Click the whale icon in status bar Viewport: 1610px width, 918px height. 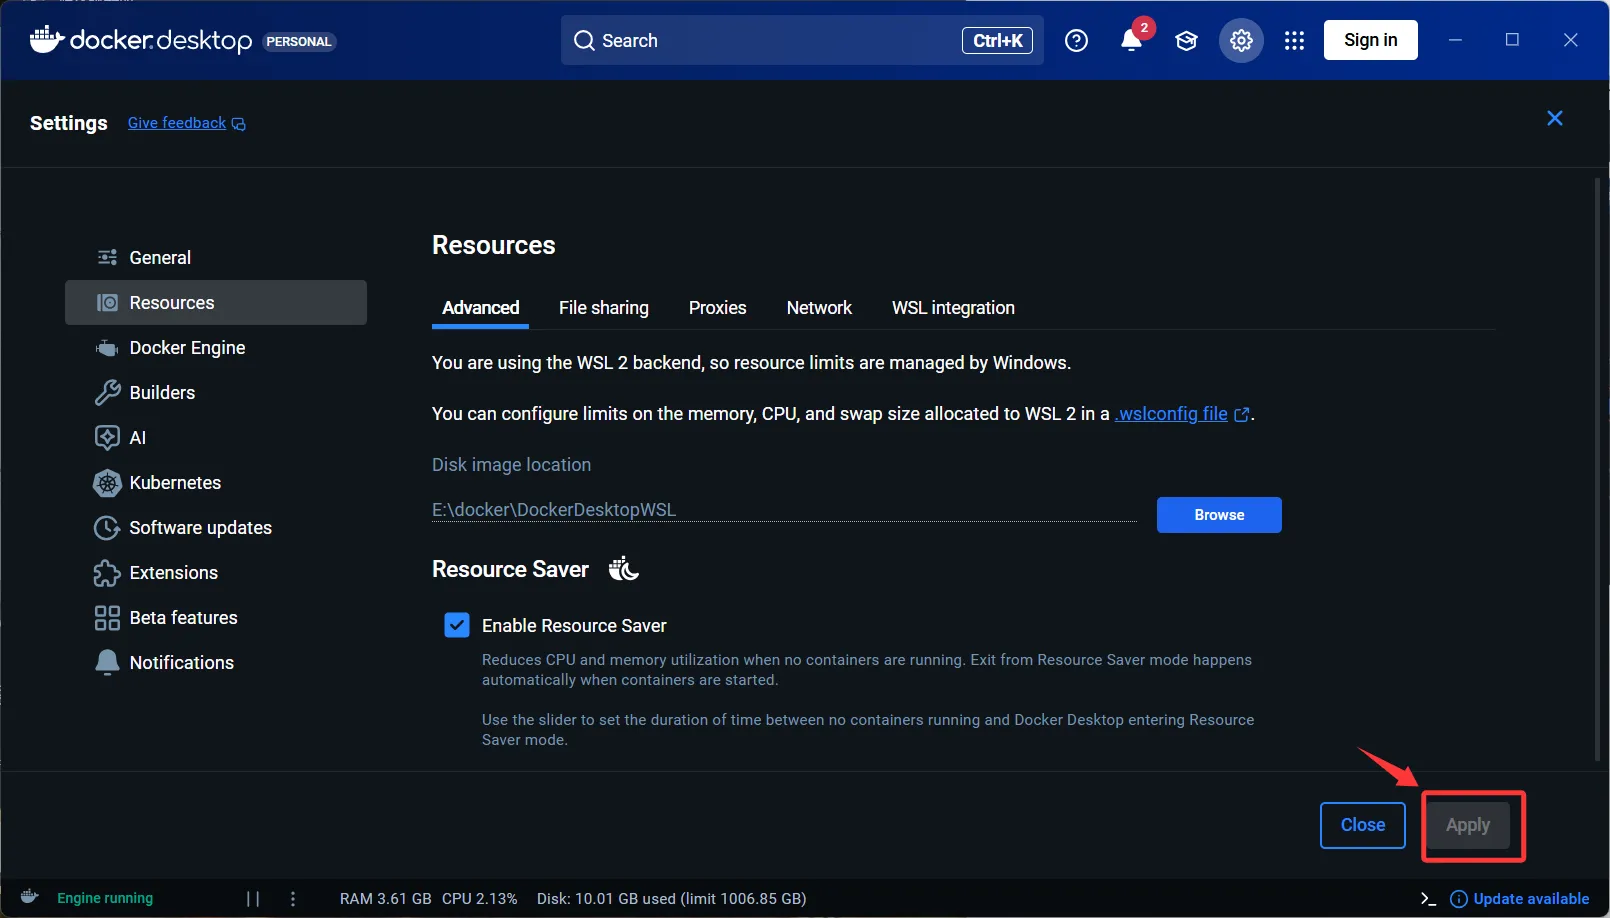pos(30,896)
